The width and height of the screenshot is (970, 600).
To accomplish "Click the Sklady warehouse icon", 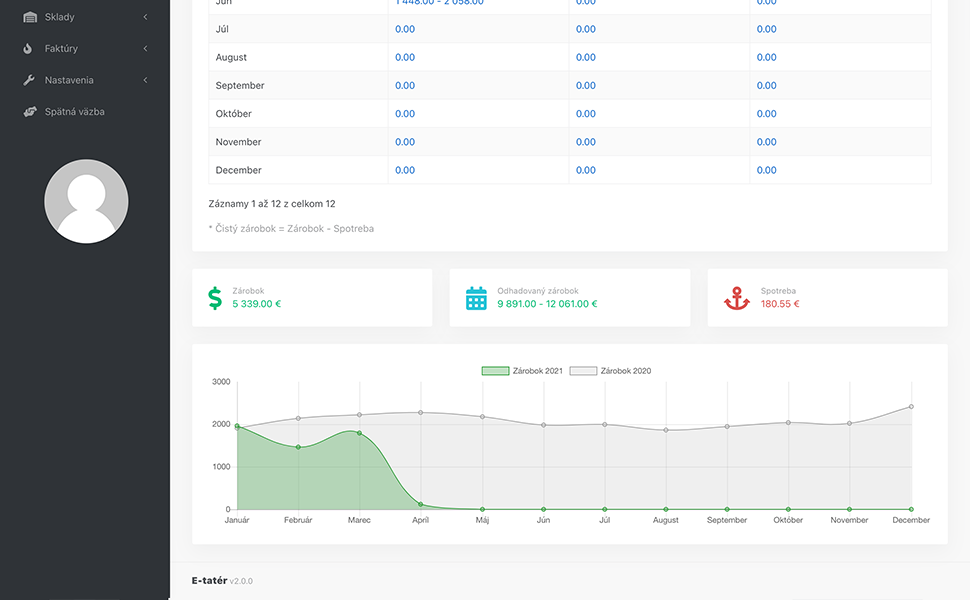I will click(30, 17).
